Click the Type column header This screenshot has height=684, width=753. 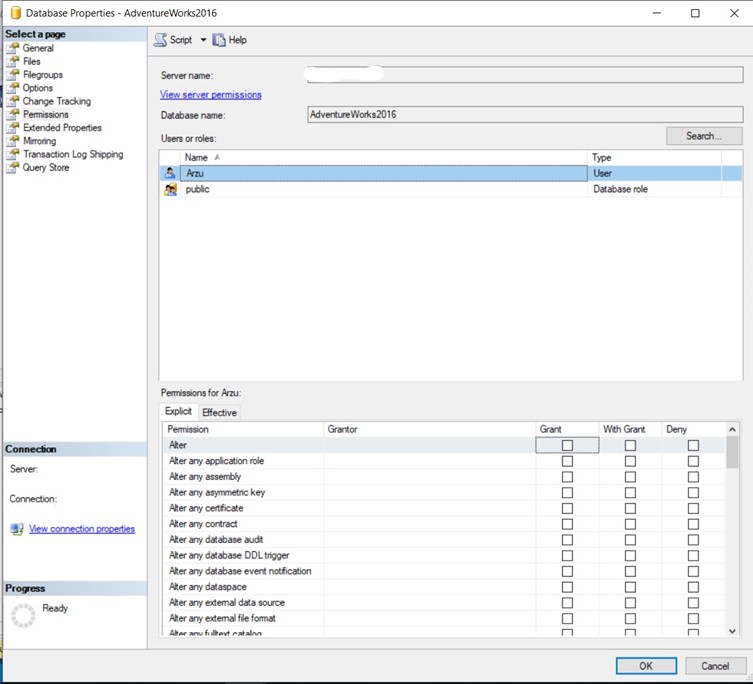pos(654,158)
